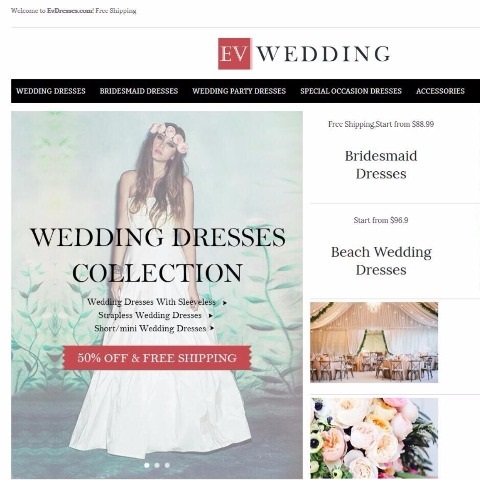Click arrow beside Wedding Dresses With Sleeveless
Screen dimensions: 480x480
(x=225, y=303)
